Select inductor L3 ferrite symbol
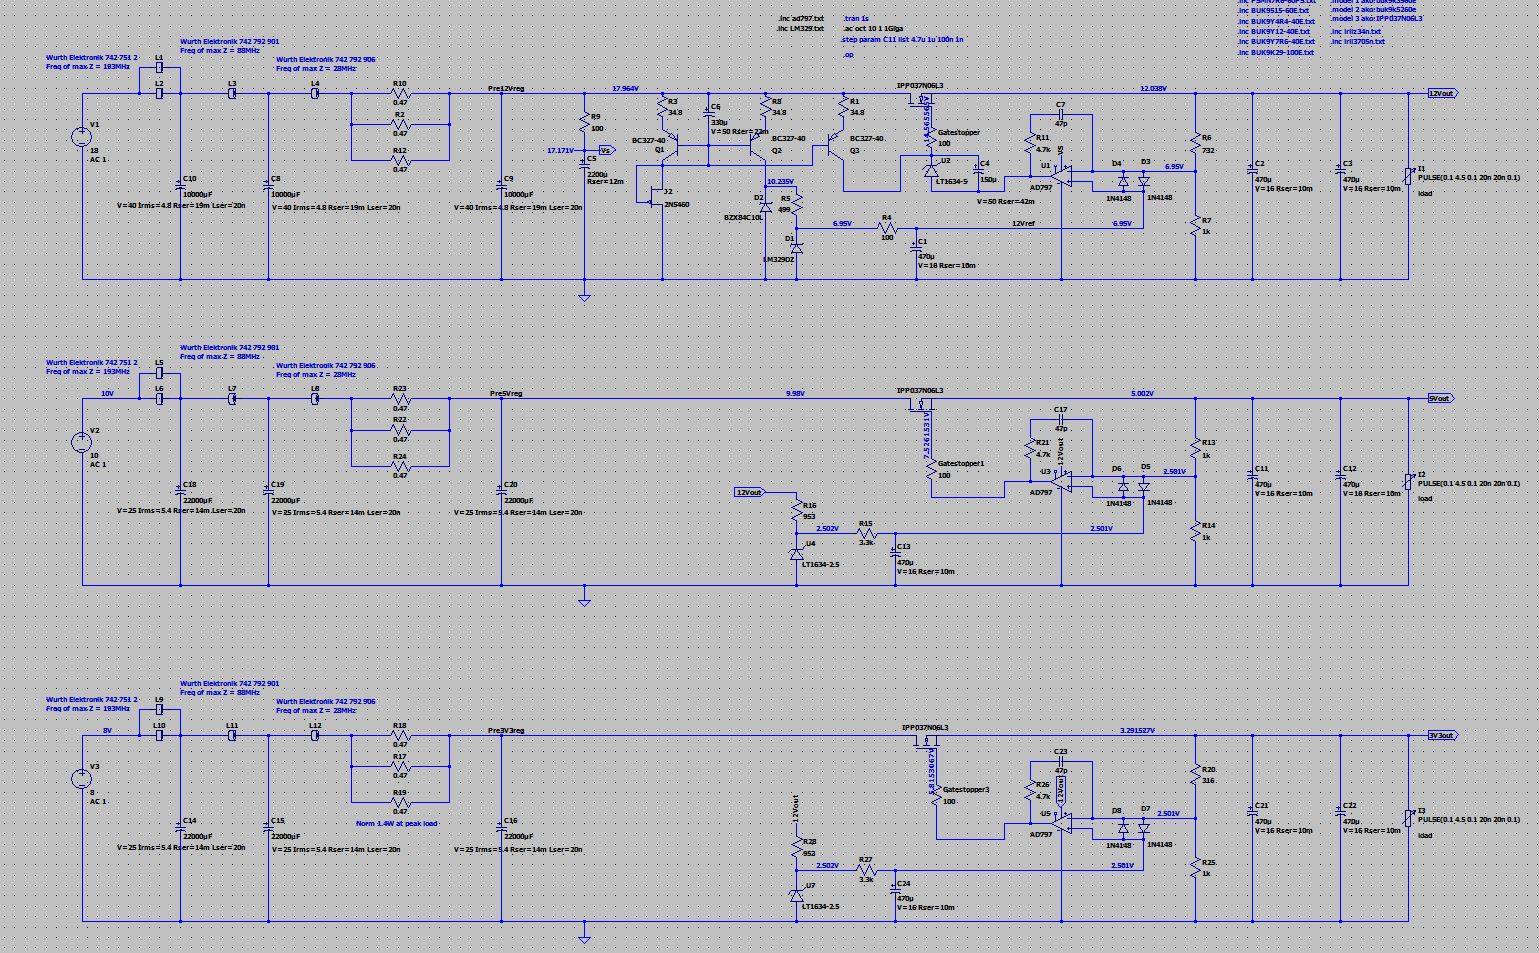The image size is (1539, 953). (232, 93)
